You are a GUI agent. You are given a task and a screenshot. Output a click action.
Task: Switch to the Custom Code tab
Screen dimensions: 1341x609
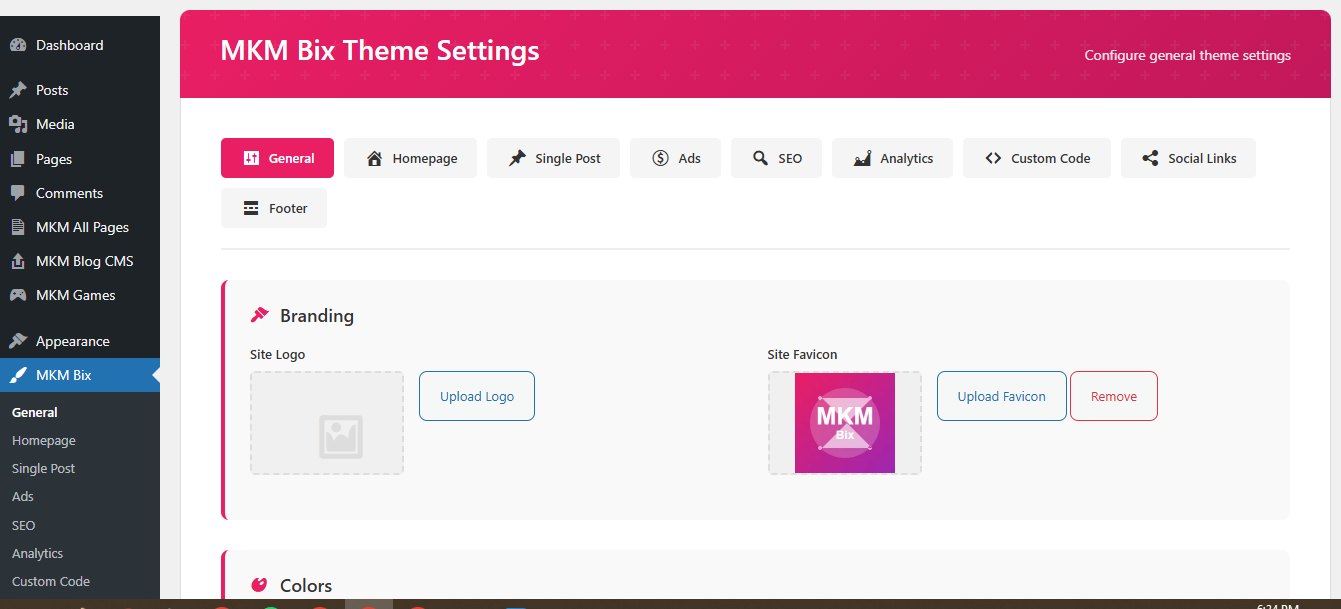[1036, 158]
